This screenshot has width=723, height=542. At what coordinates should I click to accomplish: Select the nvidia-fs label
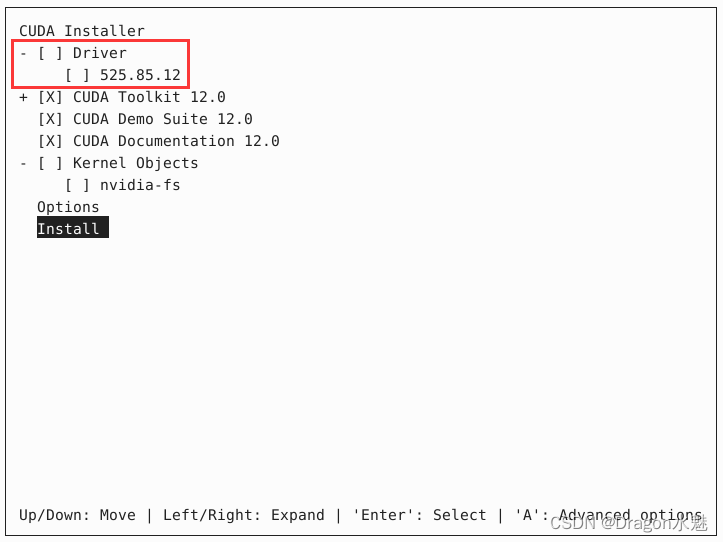pyautogui.click(x=140, y=185)
